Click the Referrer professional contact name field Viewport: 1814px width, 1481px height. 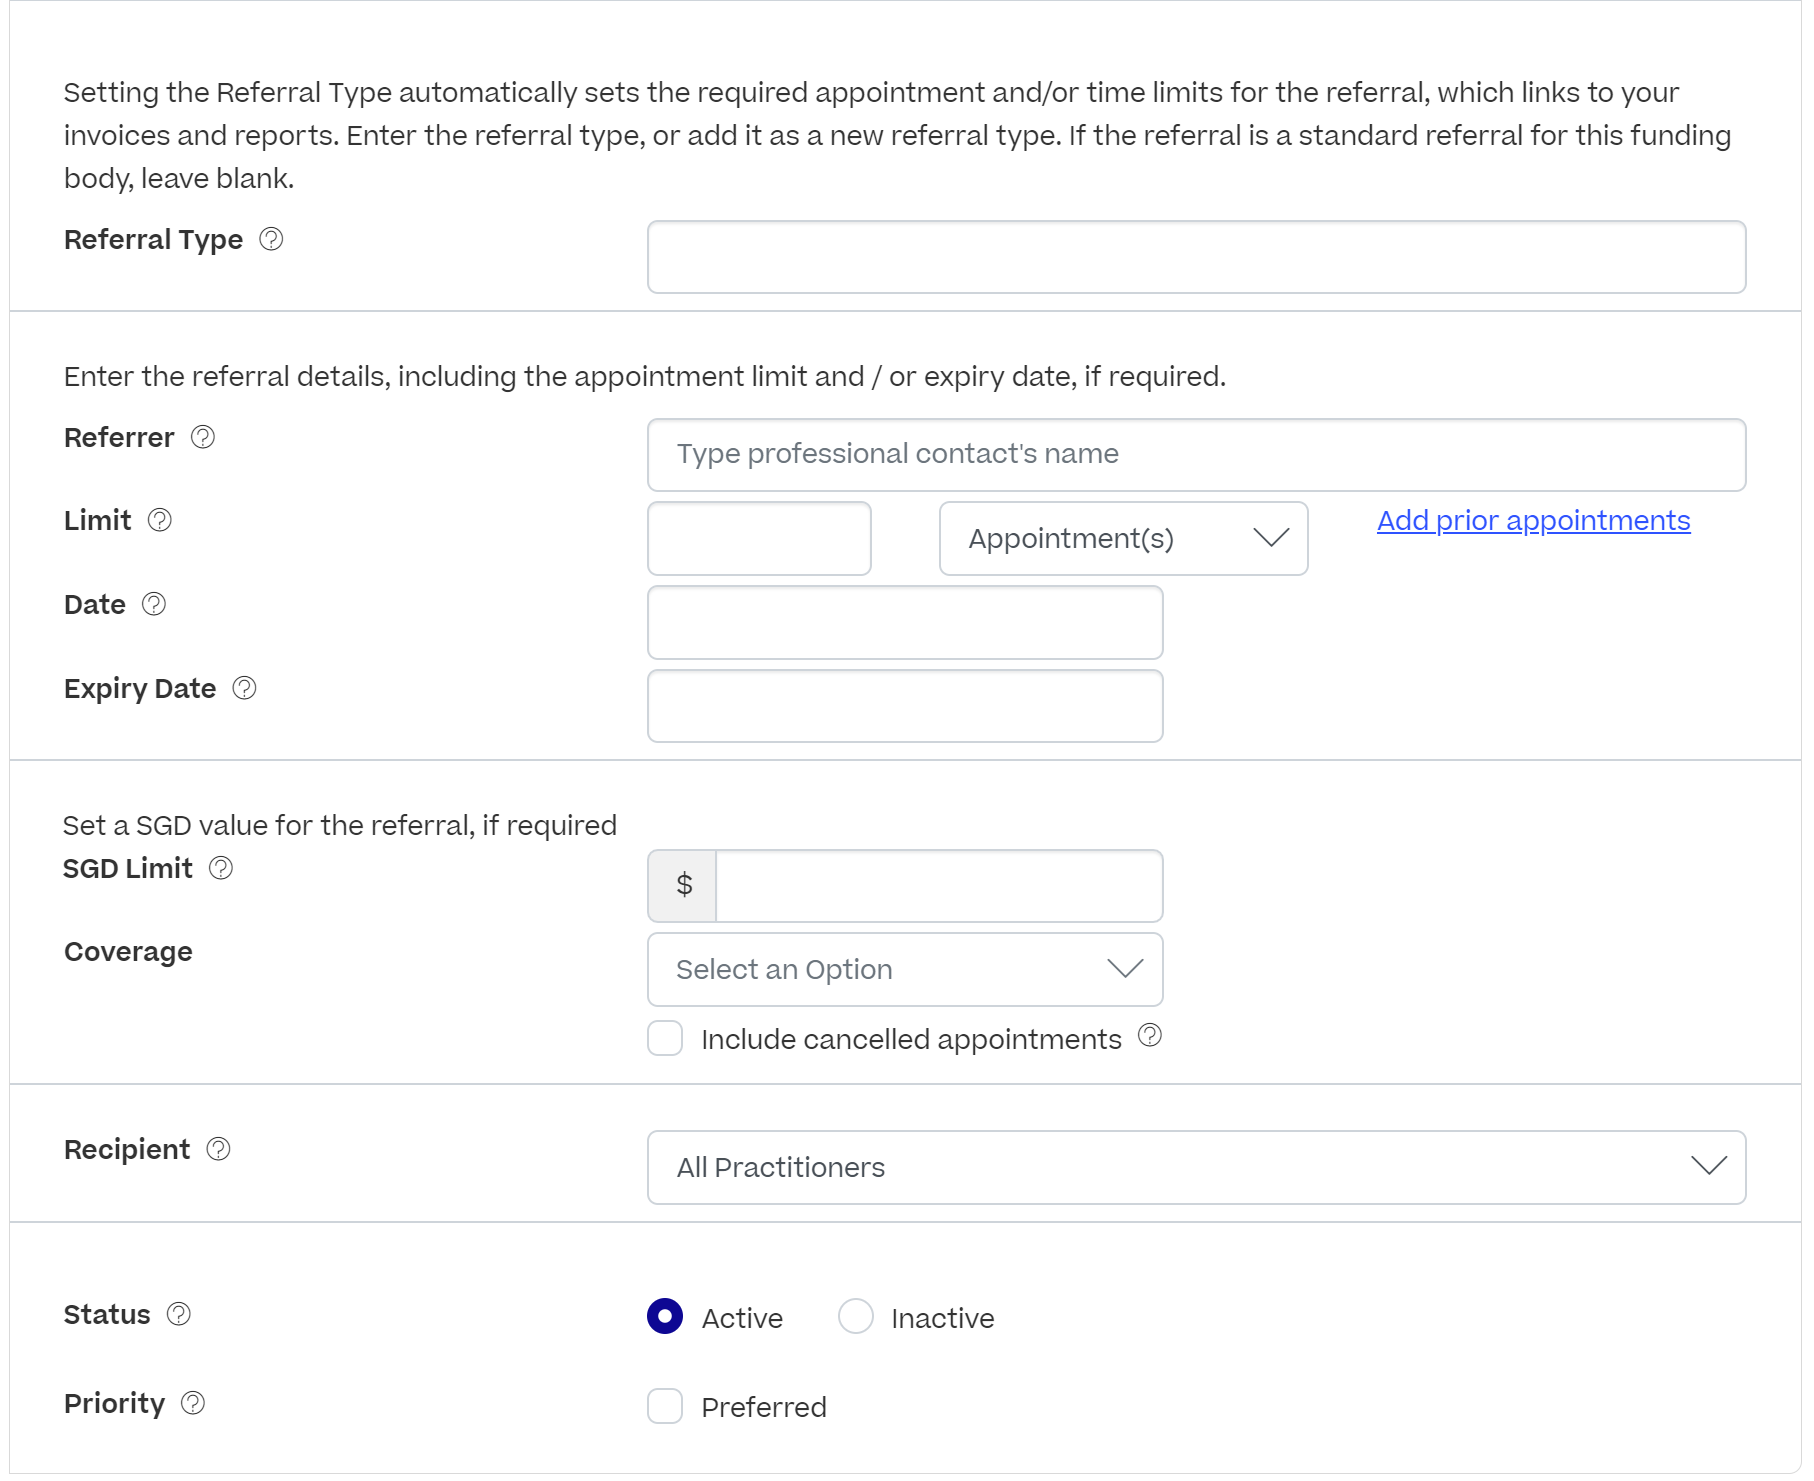(1196, 454)
